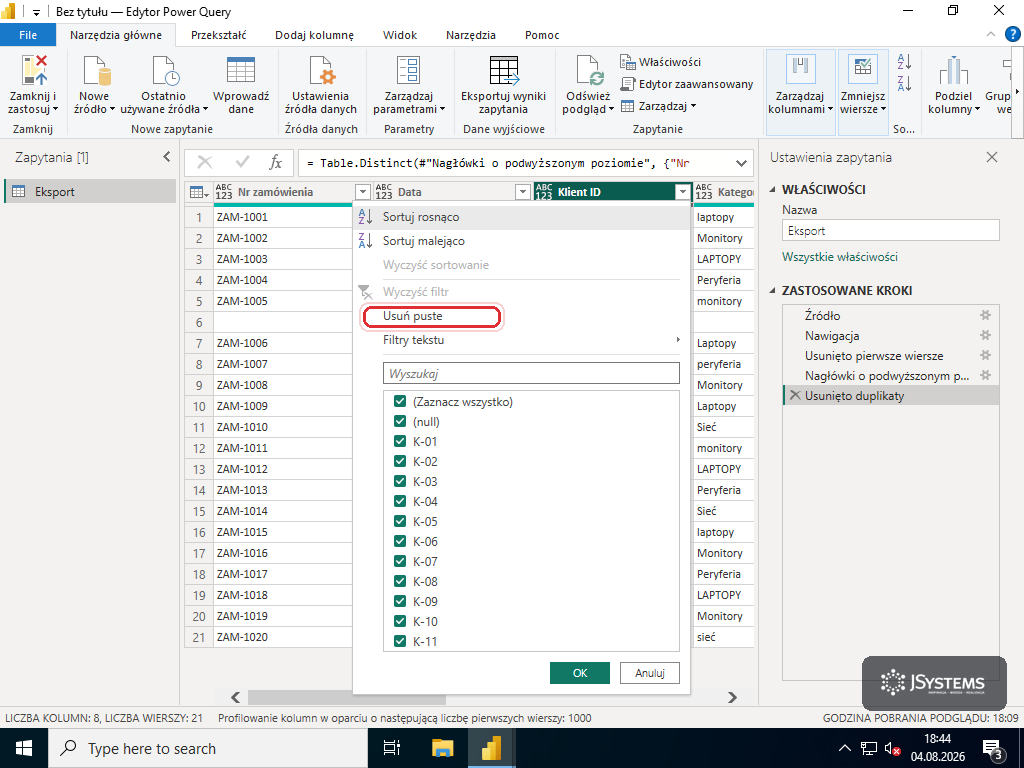Cancel the filter with Anuluj

pos(650,673)
